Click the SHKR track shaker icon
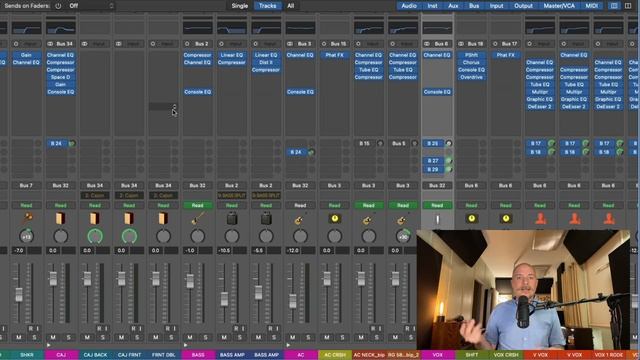 pyautogui.click(x=27, y=218)
